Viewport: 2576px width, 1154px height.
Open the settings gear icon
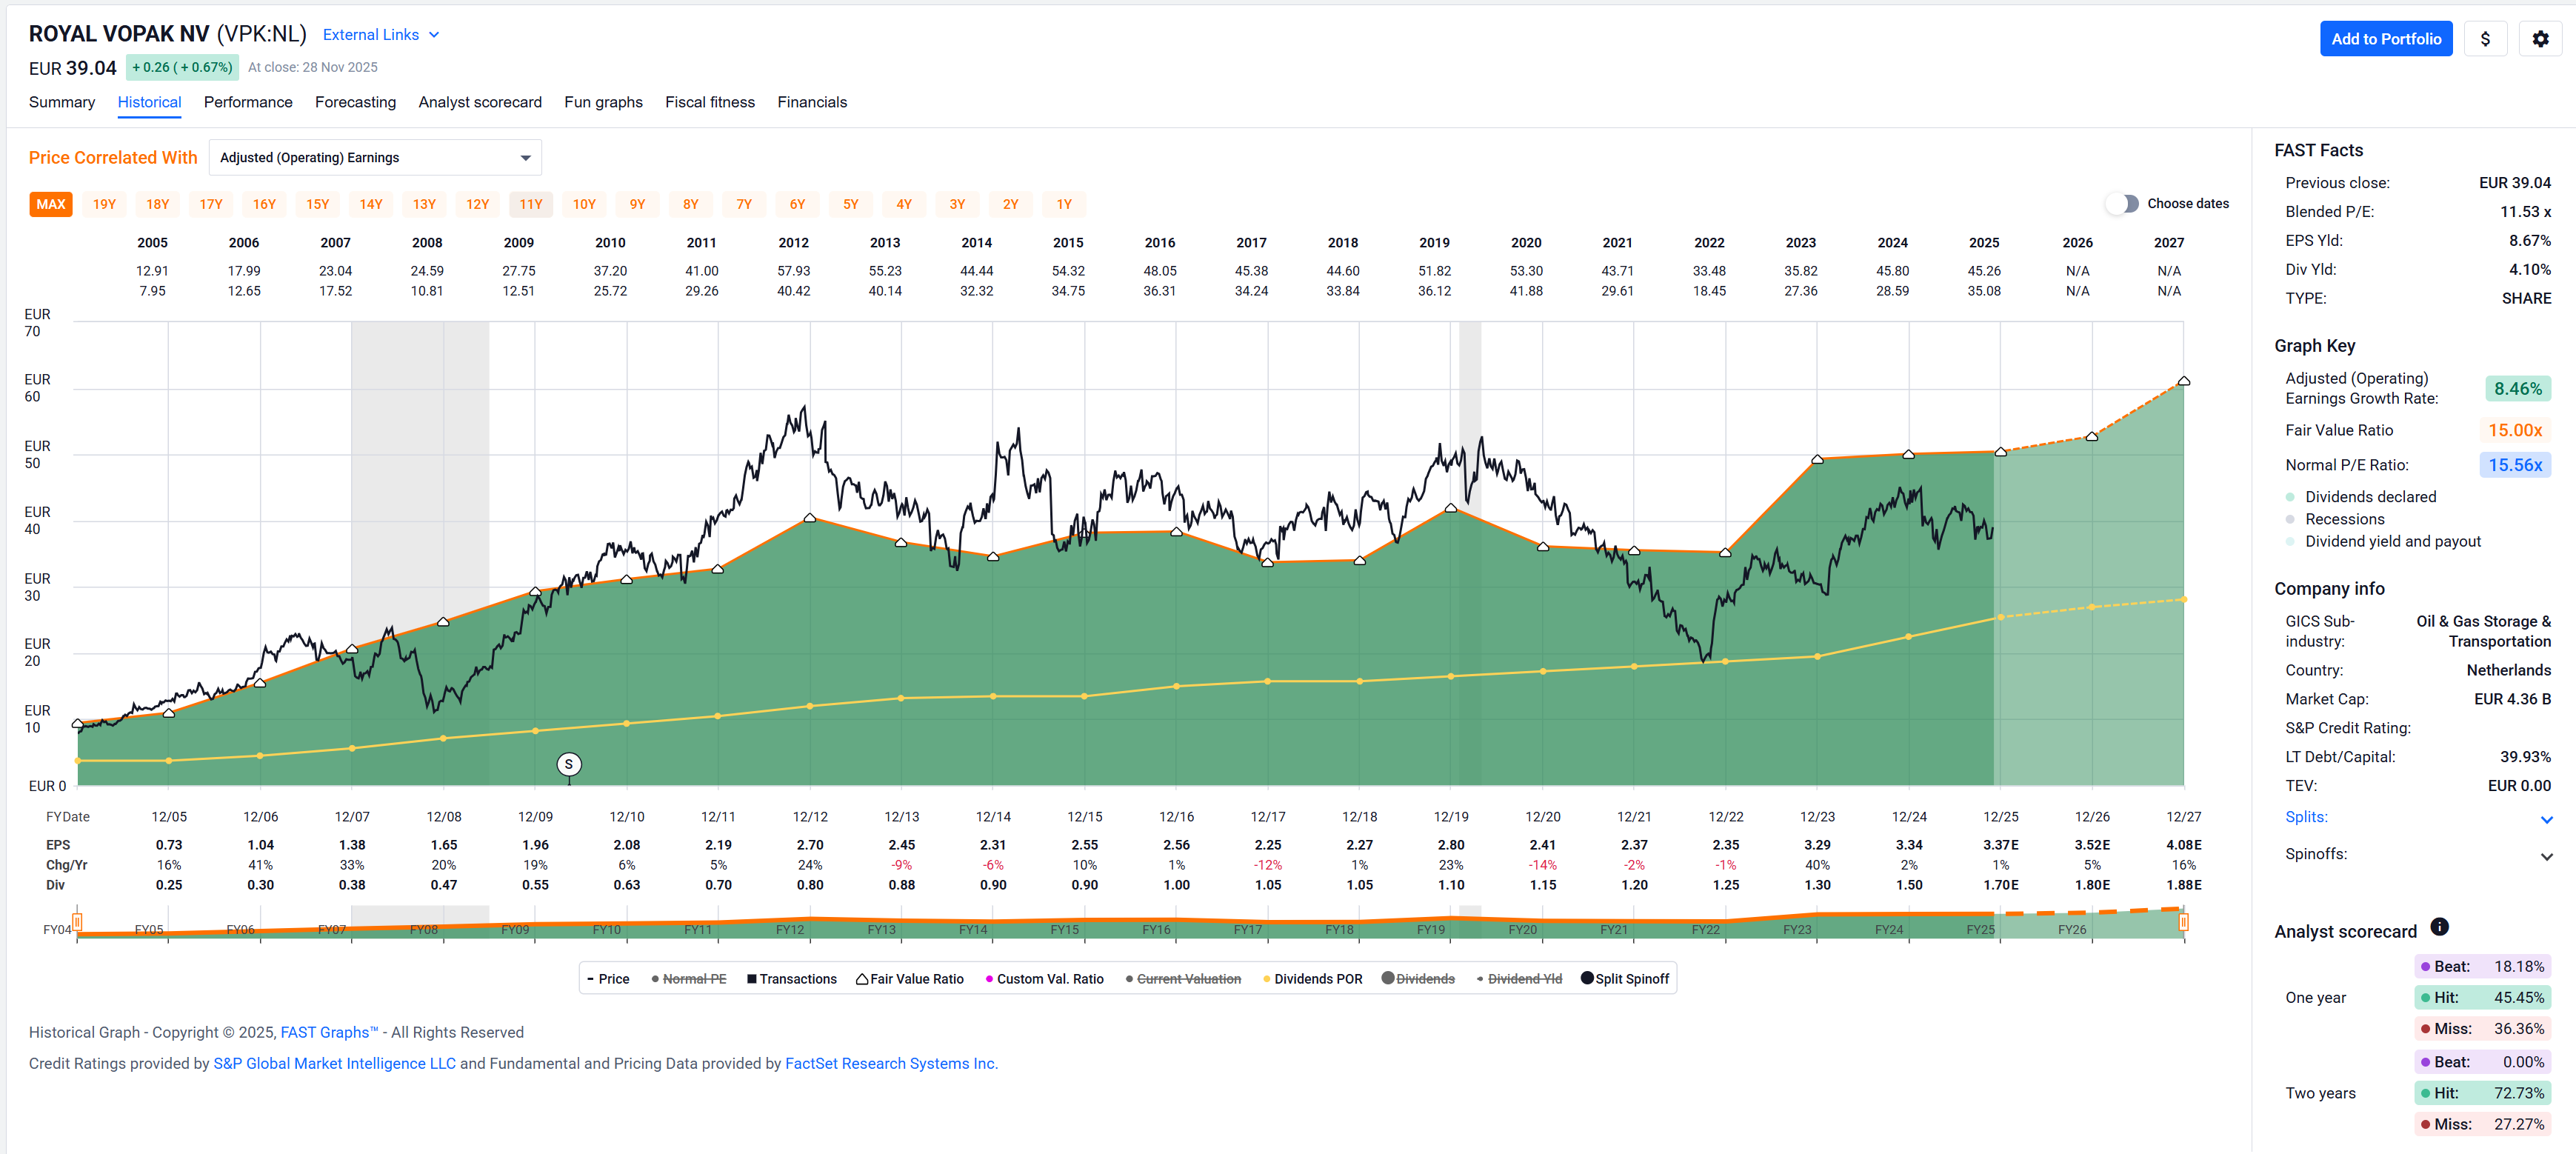pyautogui.click(x=2540, y=39)
